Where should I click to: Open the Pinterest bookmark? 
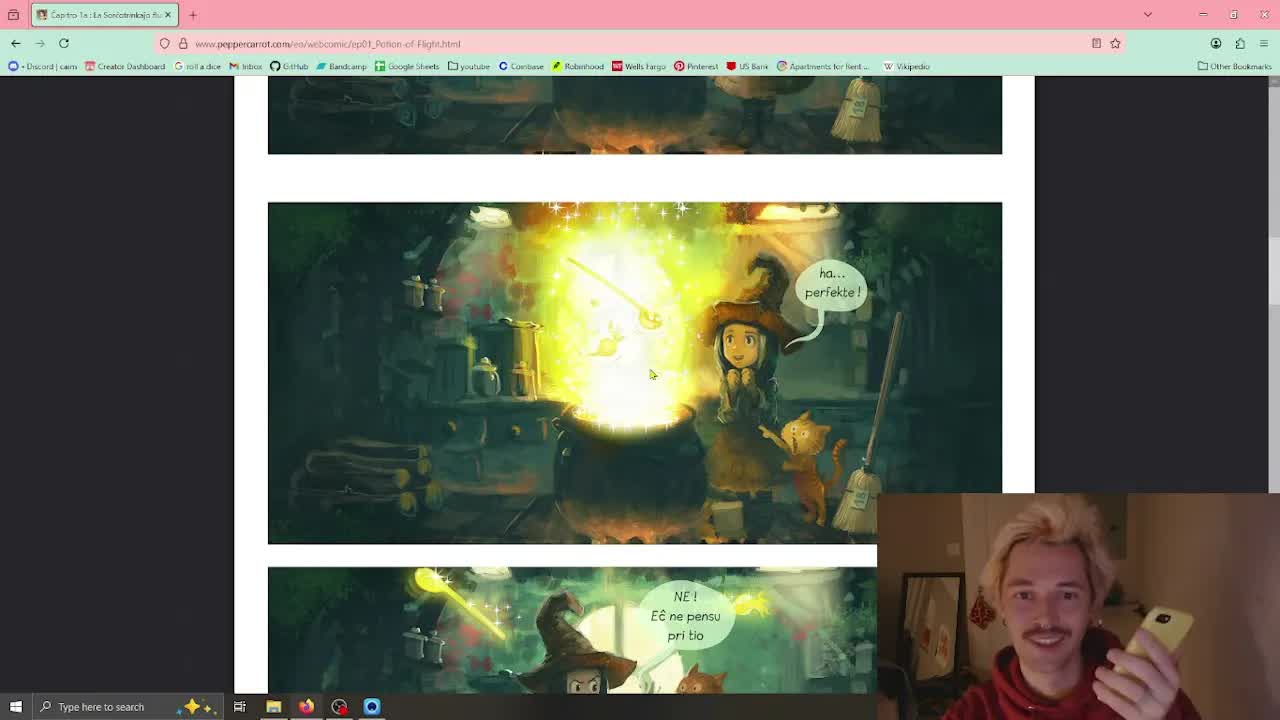696,67
